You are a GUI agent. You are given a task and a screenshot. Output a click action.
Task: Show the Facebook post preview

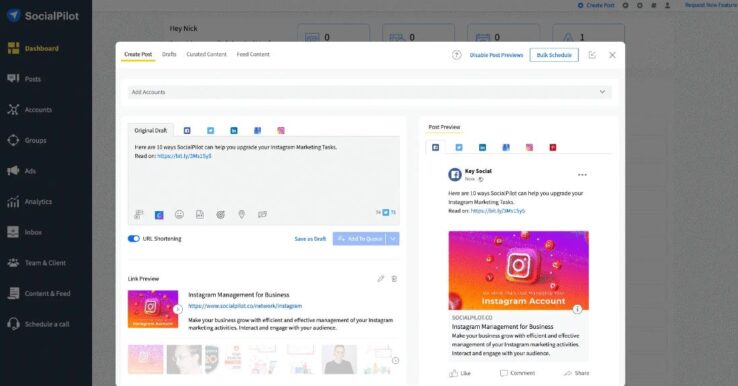coord(435,147)
